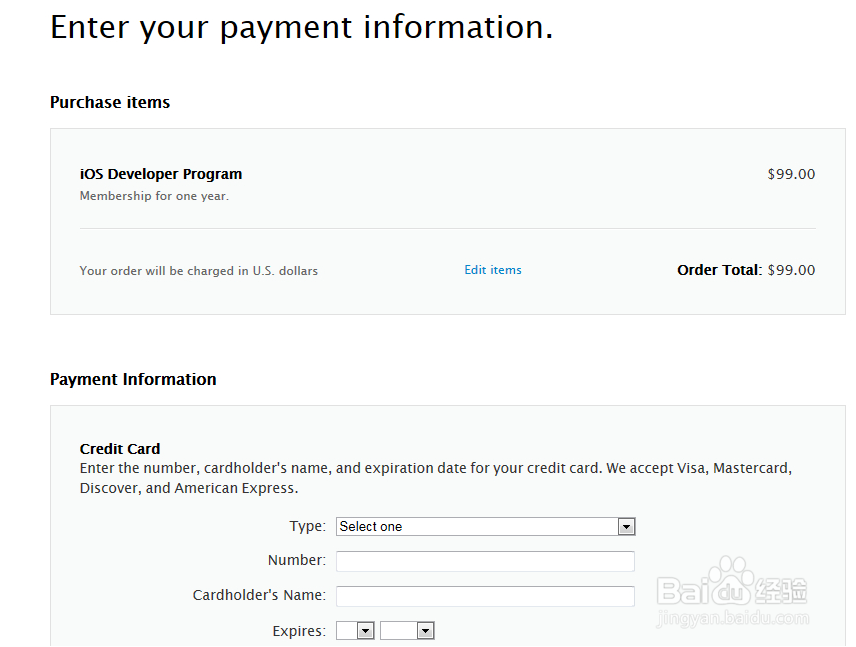Expand the expiration year dropdown
The height and width of the screenshot is (647, 856).
(x=407, y=631)
